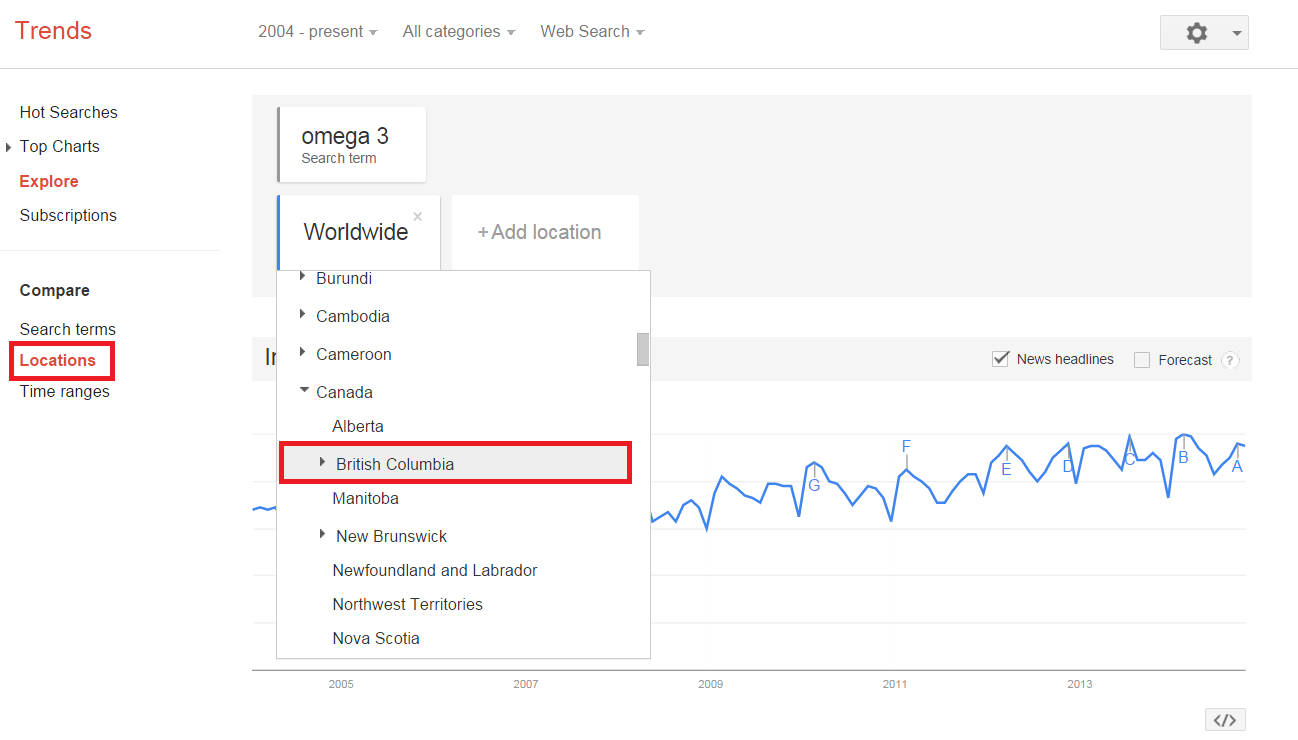
Task: Select Explore in the sidebar
Action: coord(49,181)
